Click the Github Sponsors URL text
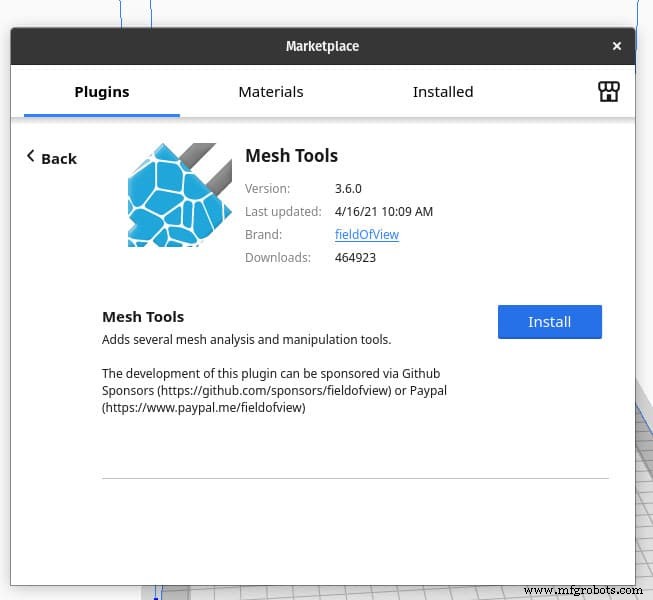 pos(276,391)
